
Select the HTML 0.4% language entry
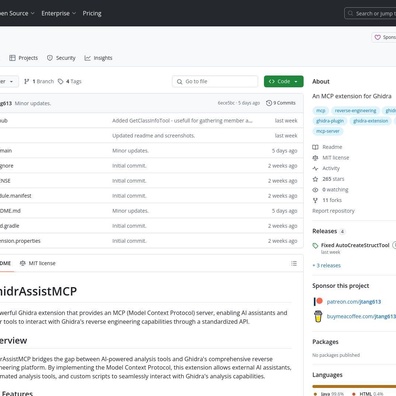coord(368,394)
